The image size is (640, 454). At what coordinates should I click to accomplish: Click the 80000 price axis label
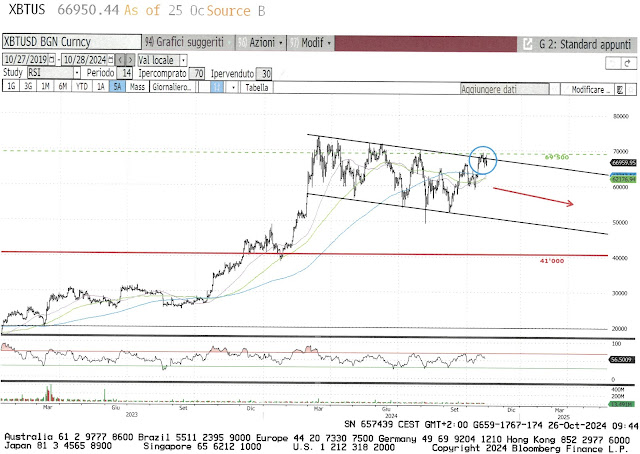point(621,116)
